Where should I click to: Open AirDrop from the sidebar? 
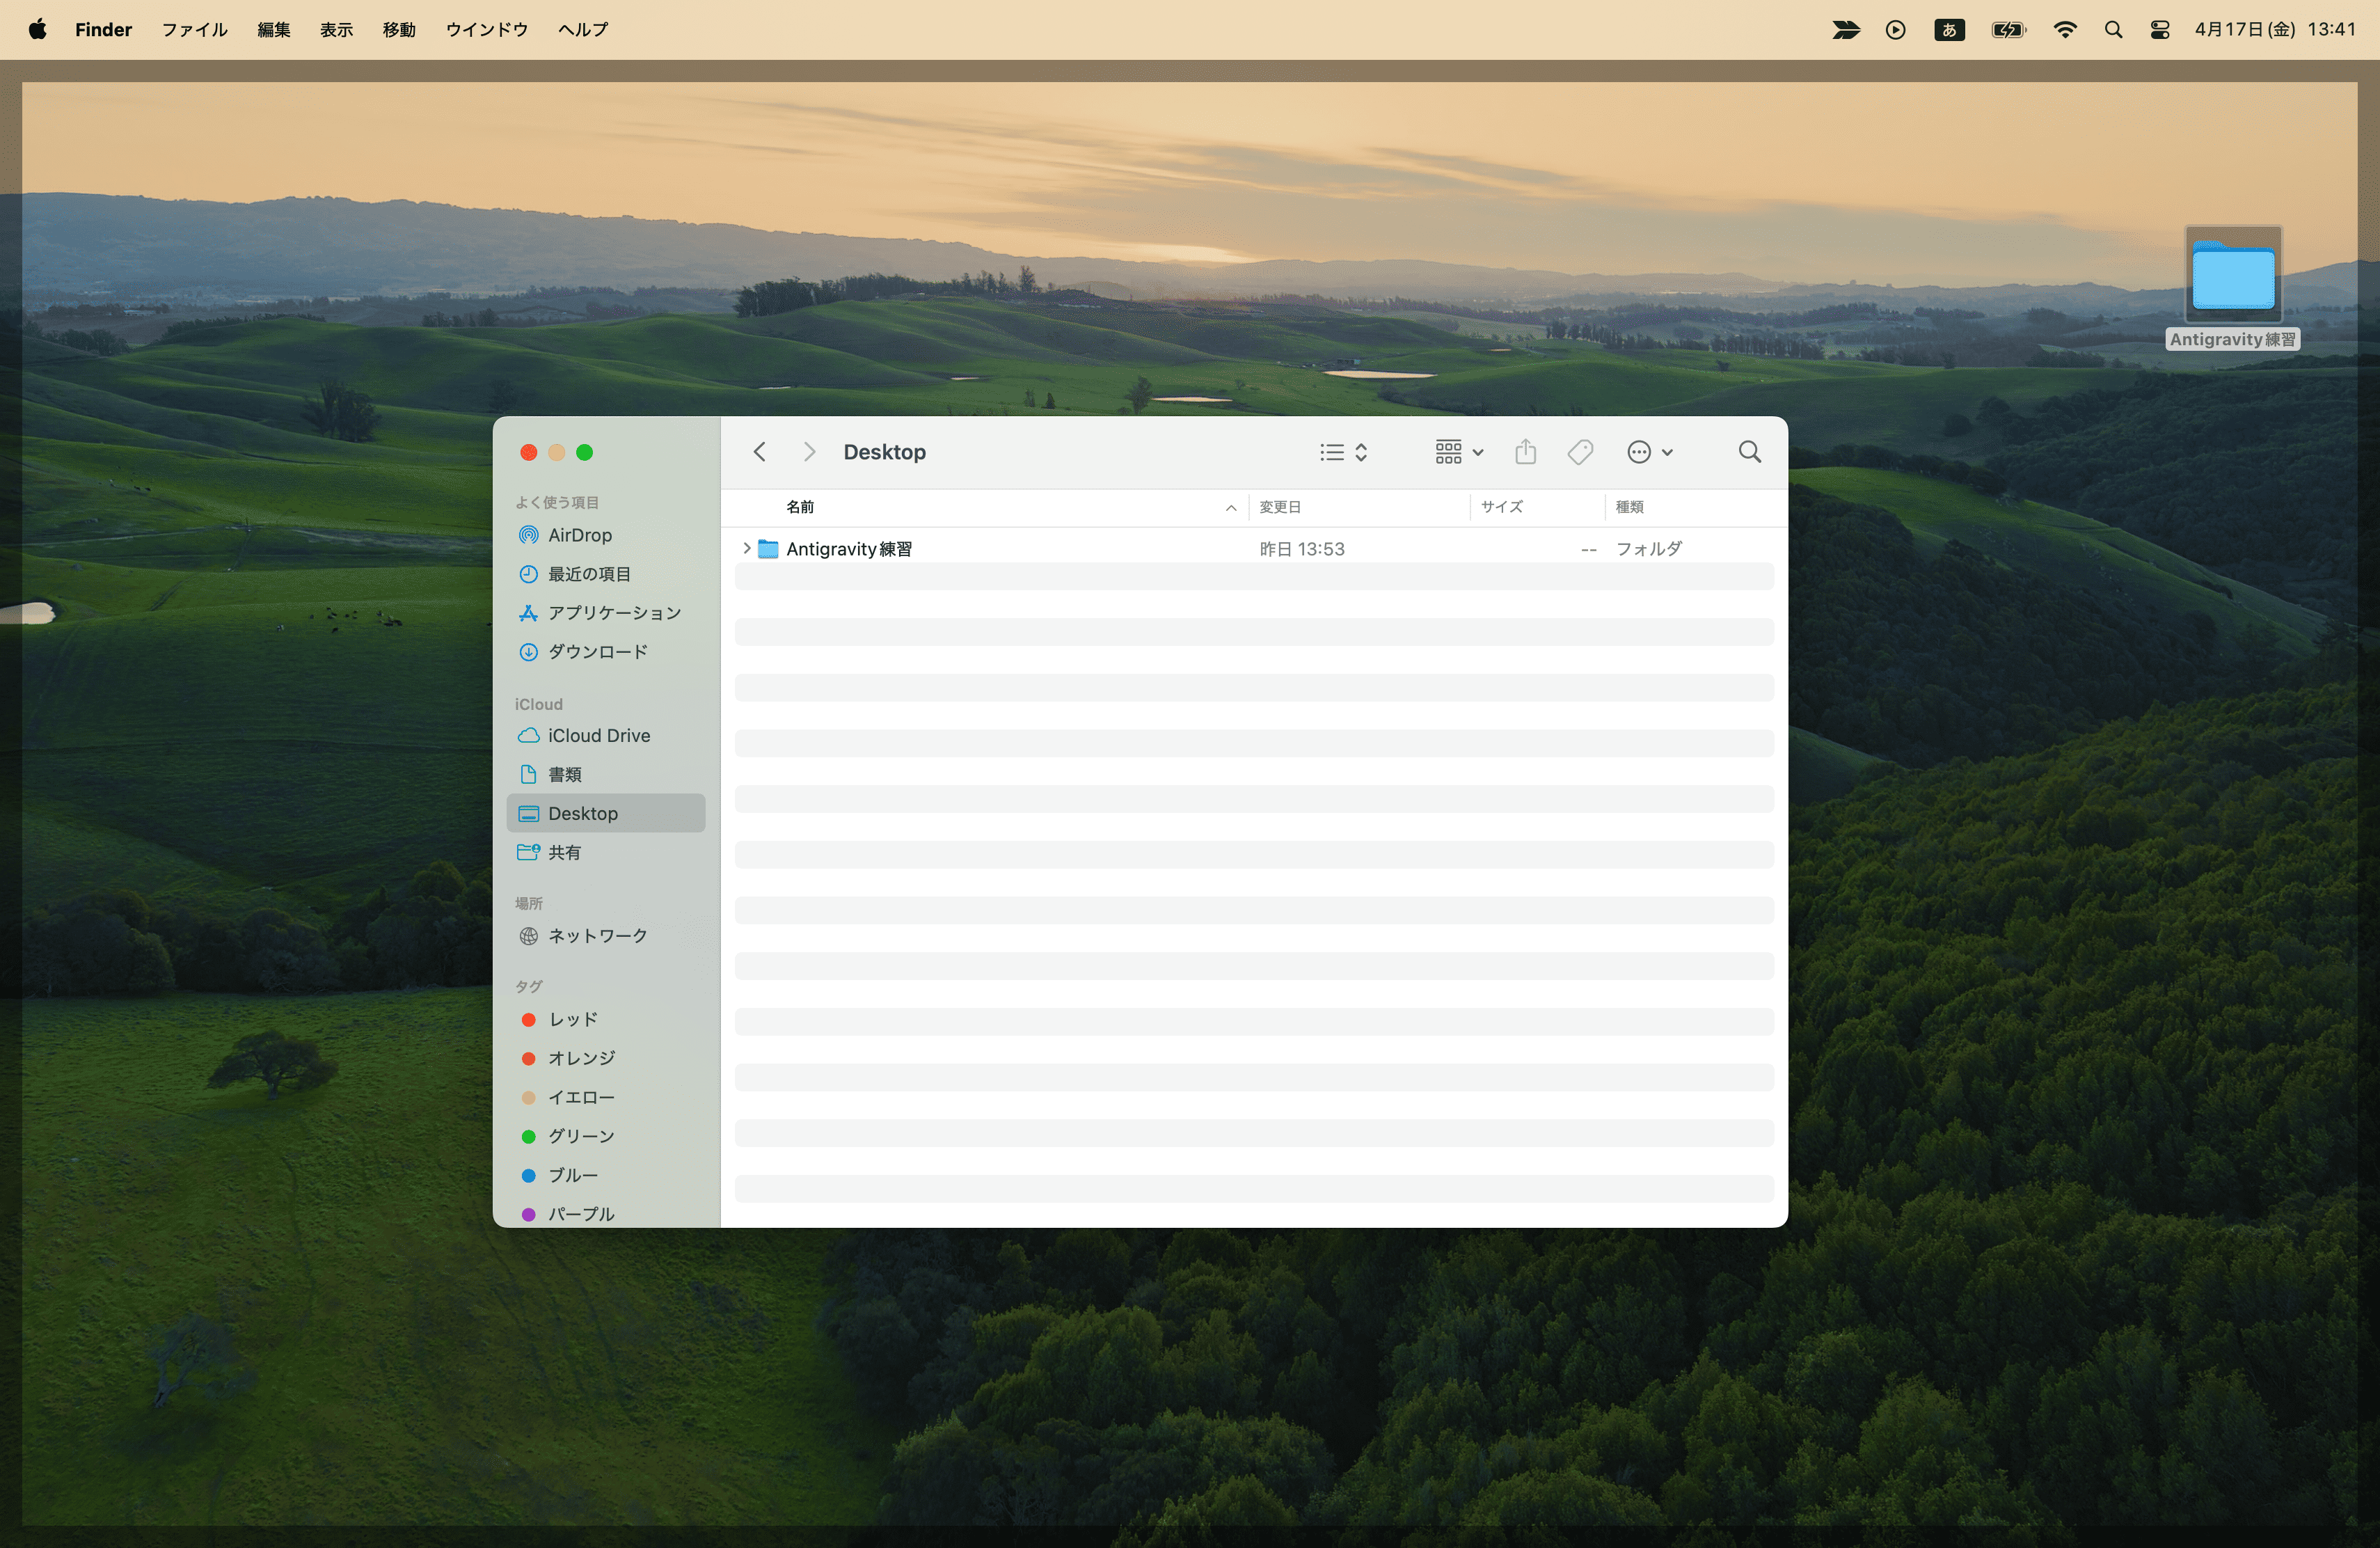coord(579,535)
